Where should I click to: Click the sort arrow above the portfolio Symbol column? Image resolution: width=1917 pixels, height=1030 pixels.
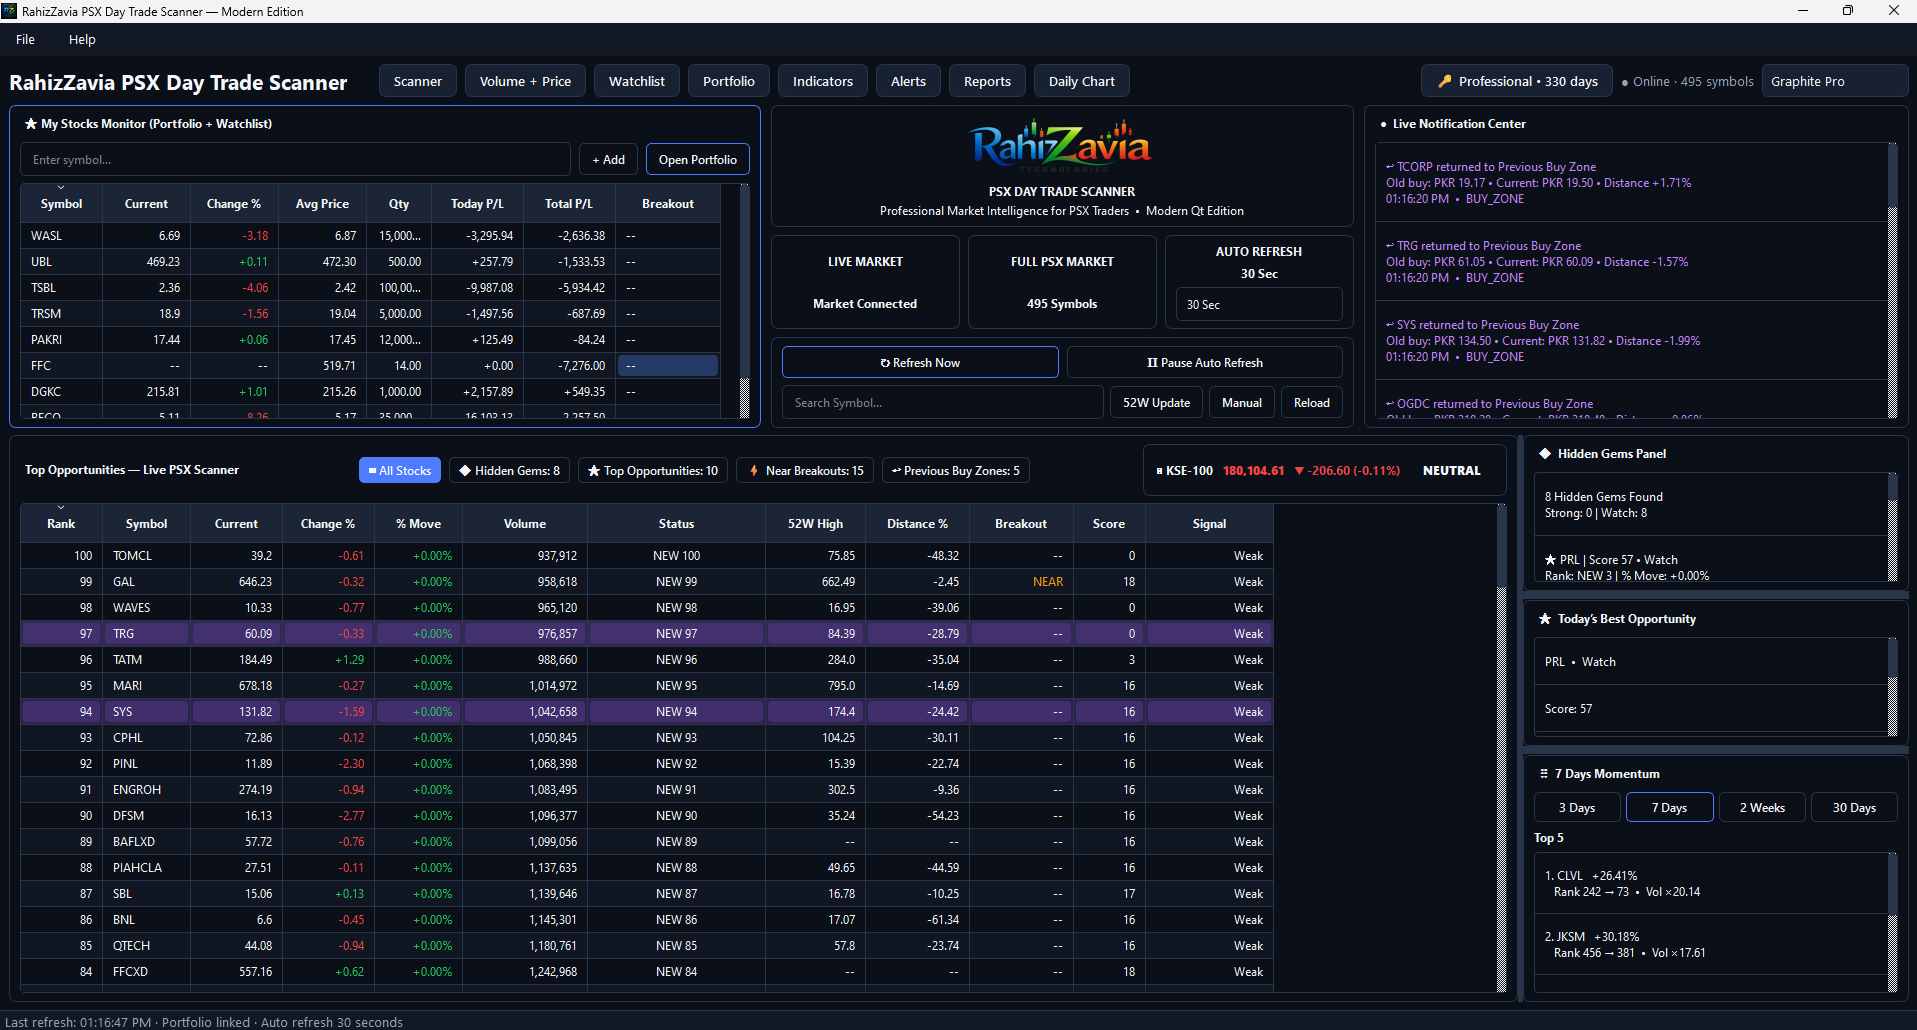coord(61,187)
